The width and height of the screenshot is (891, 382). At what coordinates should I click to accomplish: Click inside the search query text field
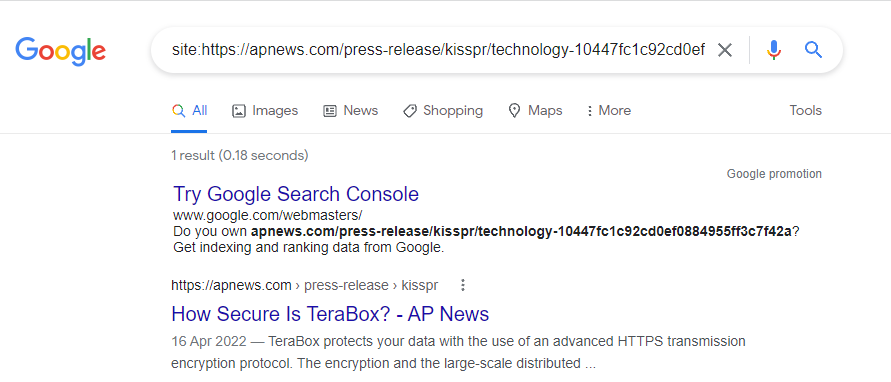438,50
